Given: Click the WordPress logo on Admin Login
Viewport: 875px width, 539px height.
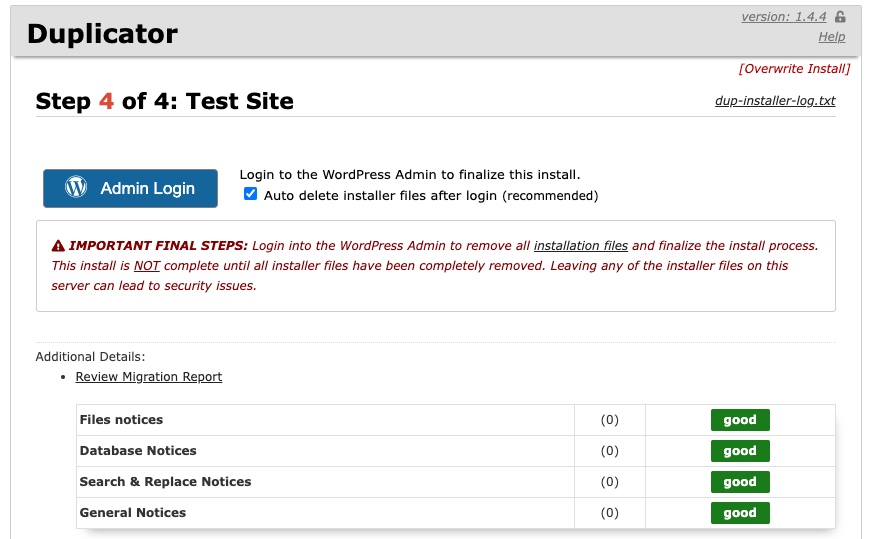Looking at the screenshot, I should pyautogui.click(x=76, y=187).
